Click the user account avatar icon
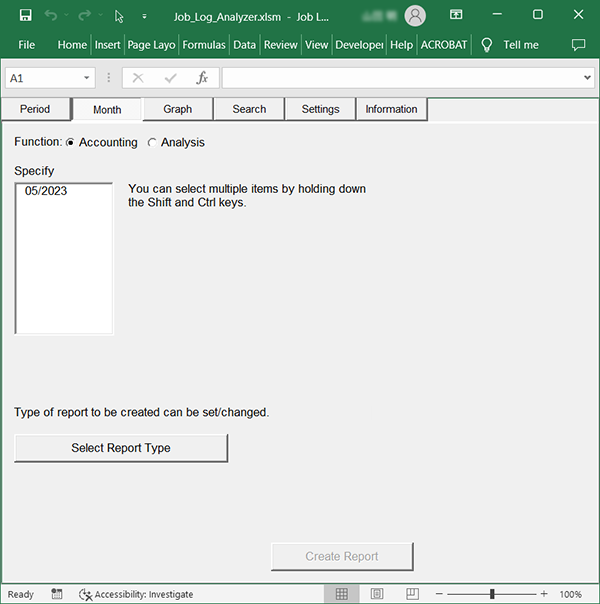Viewport: 600px width, 604px height. point(415,16)
